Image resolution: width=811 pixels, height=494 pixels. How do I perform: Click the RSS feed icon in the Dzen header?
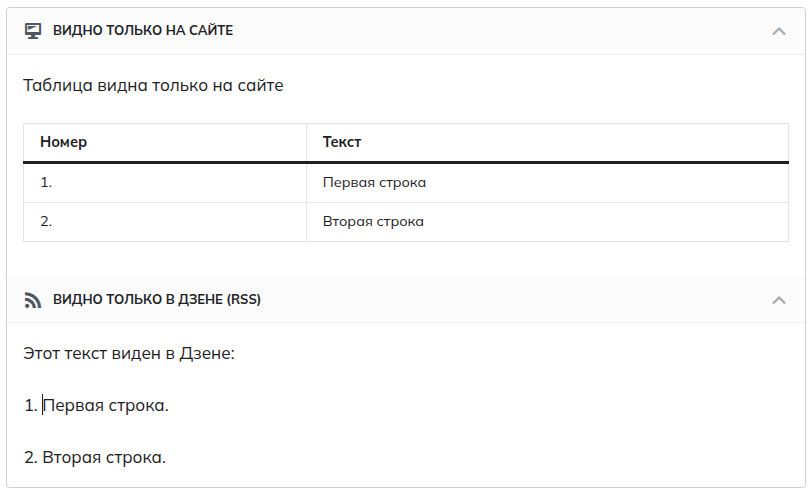33,299
